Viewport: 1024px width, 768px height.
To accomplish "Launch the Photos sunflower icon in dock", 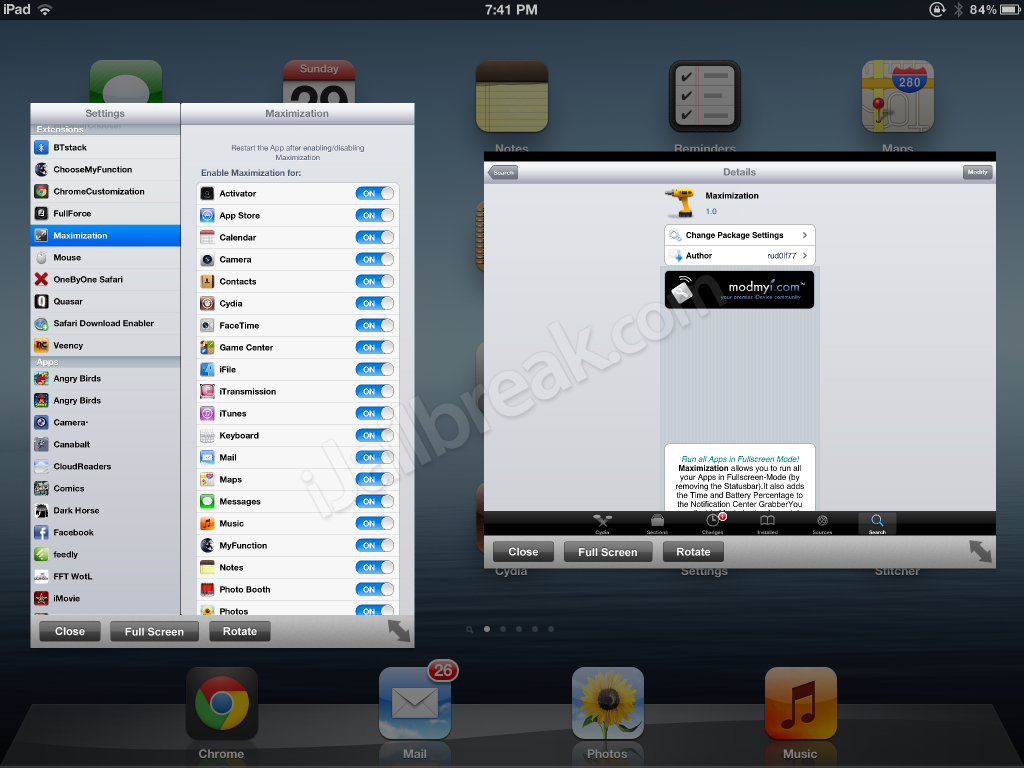I will 607,703.
